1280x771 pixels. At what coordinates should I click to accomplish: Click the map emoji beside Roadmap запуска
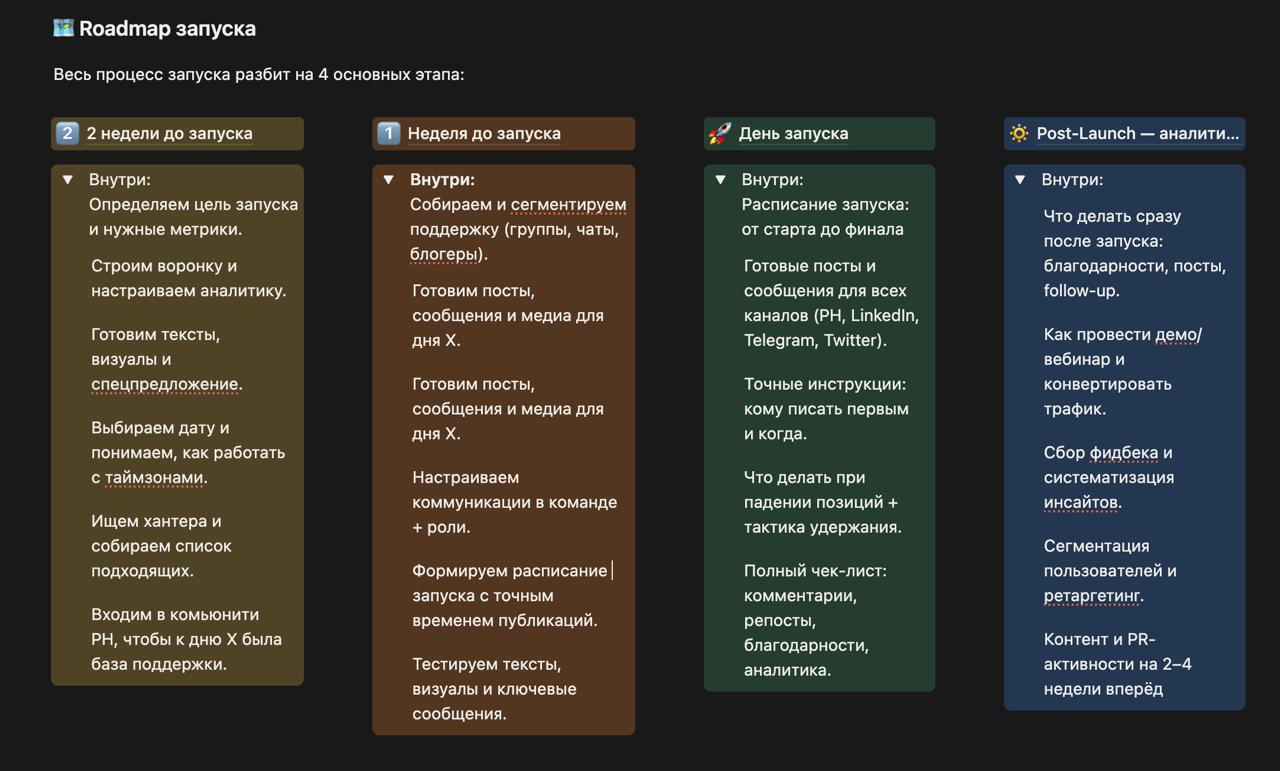[63, 28]
